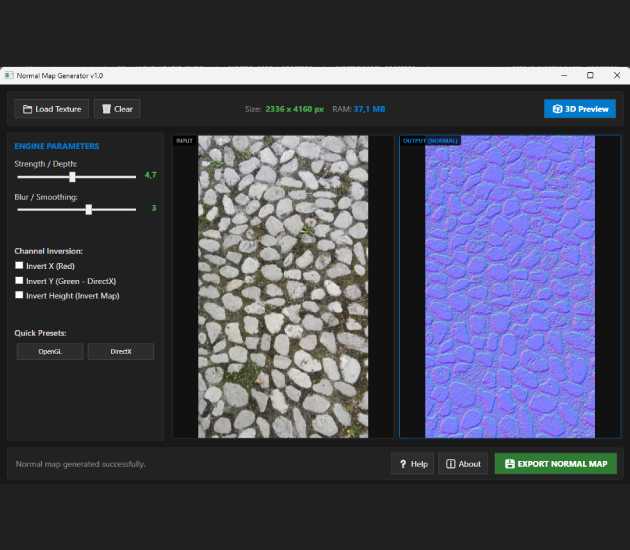Click the INPUT label on preview
The image size is (630, 550).
tap(184, 141)
